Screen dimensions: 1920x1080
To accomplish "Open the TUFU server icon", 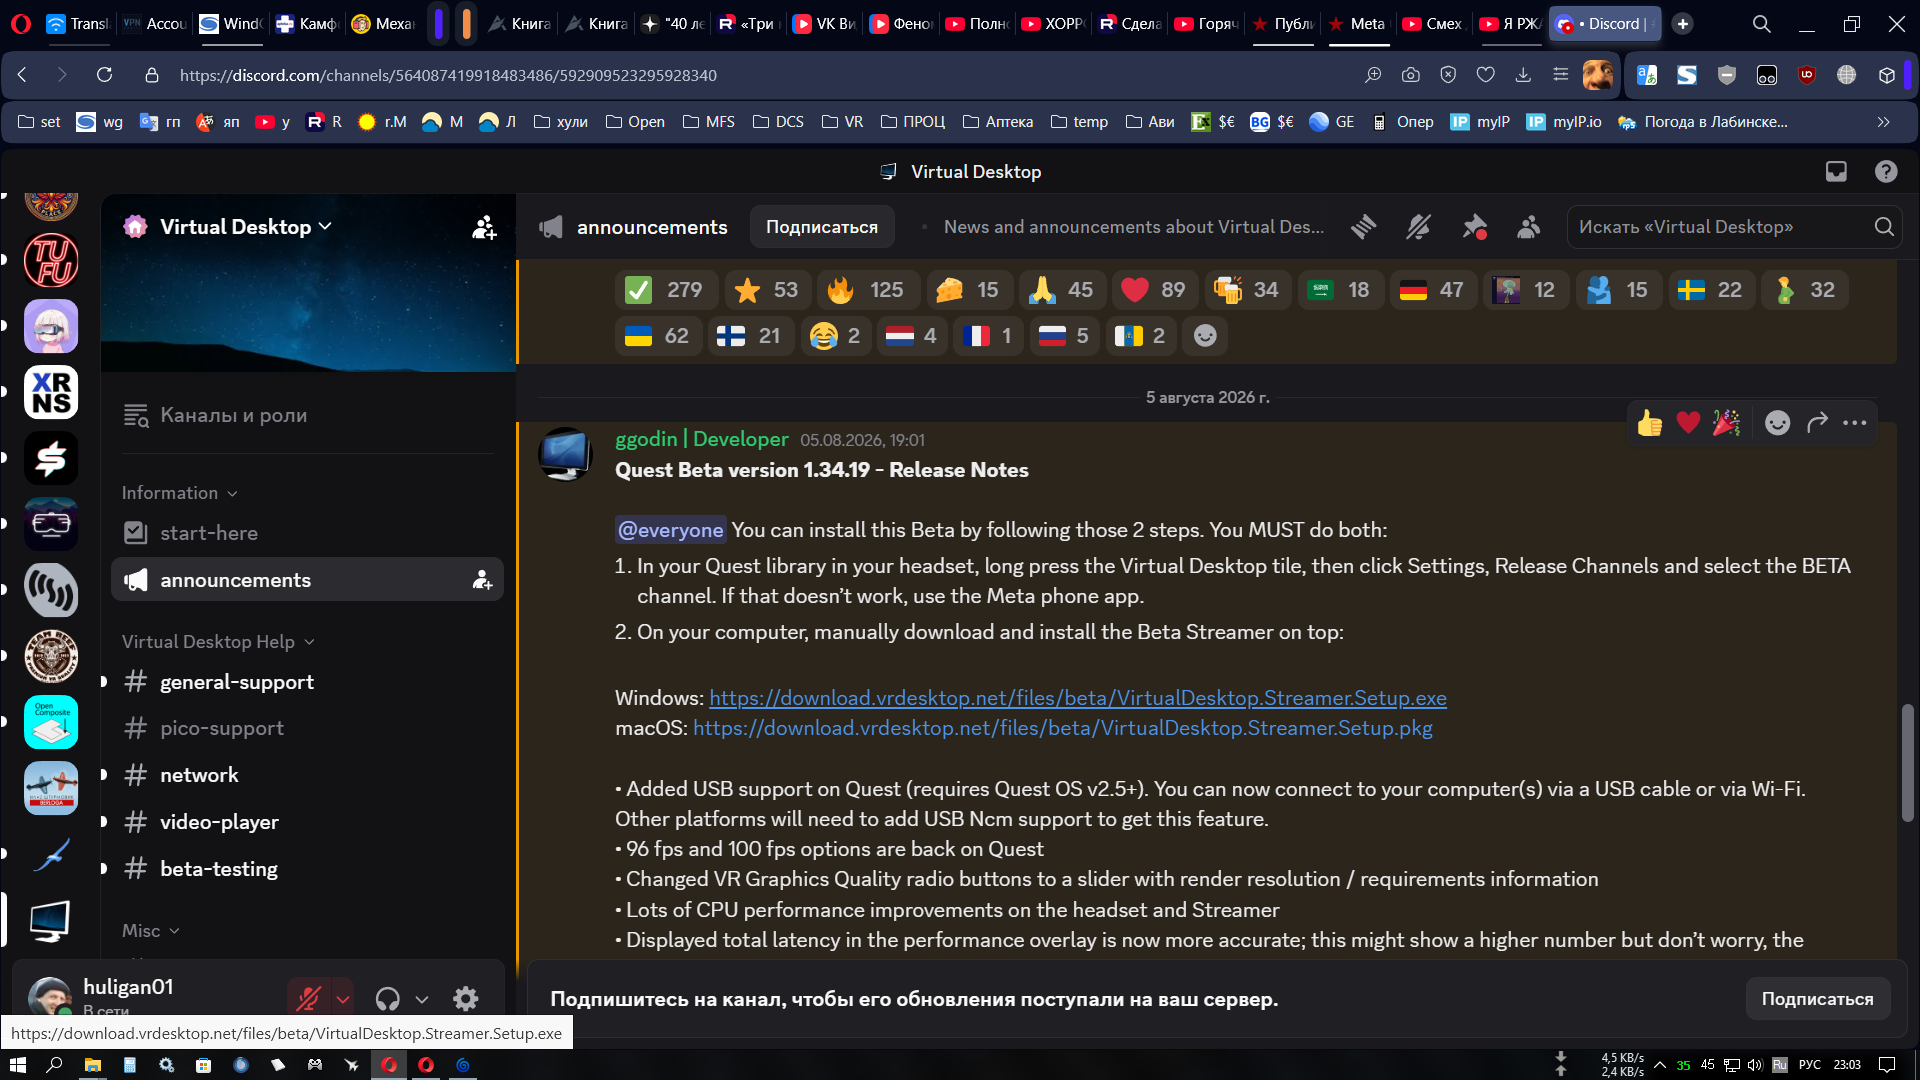I will [x=51, y=260].
